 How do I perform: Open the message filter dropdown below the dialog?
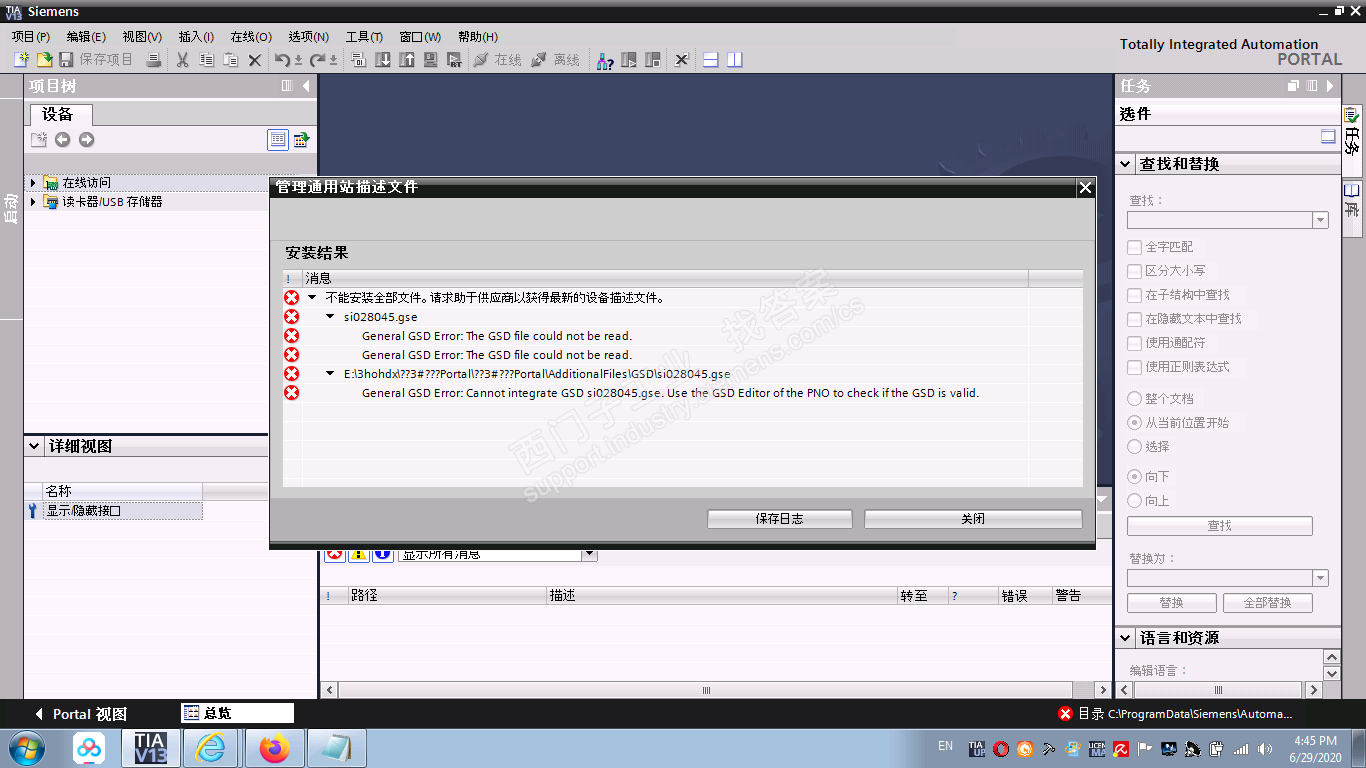coord(589,554)
